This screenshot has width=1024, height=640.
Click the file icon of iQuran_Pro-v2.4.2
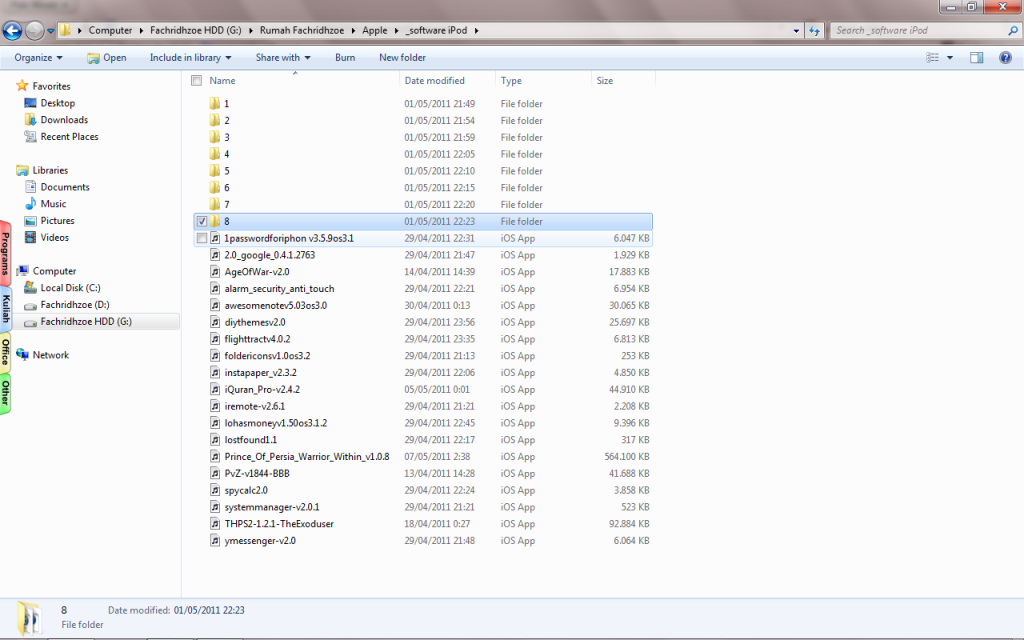click(x=215, y=389)
